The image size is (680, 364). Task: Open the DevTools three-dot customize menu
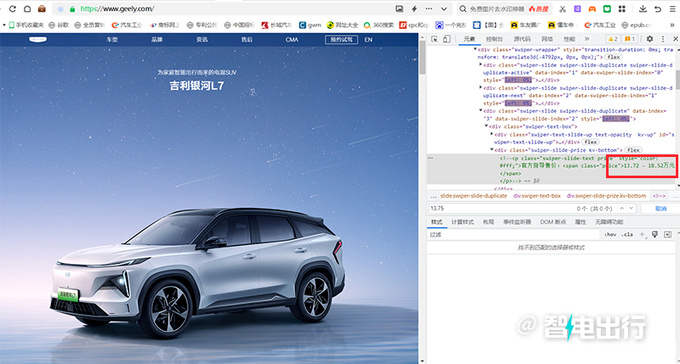[663, 39]
